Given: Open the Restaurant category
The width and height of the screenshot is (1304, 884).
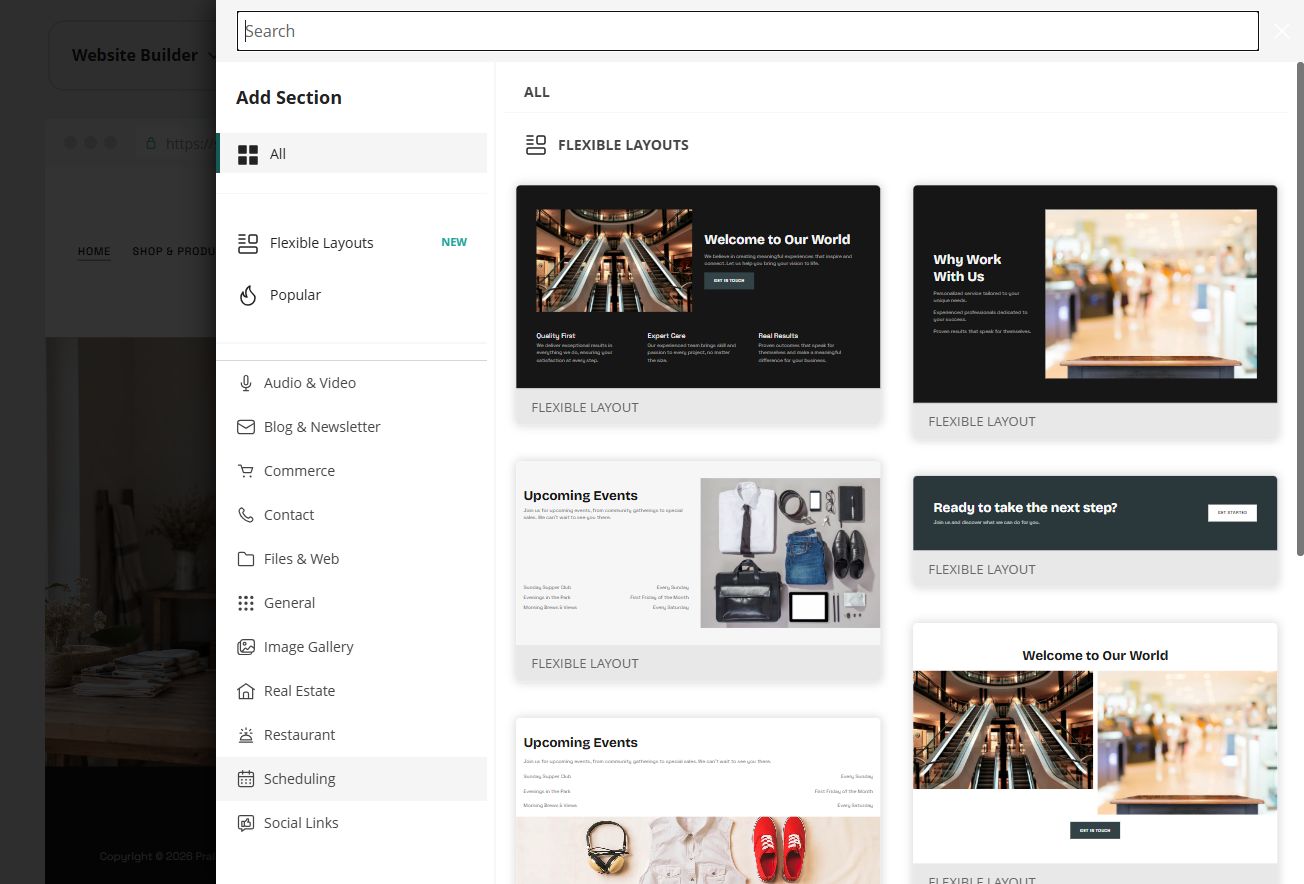Looking at the screenshot, I should click(x=351, y=735).
